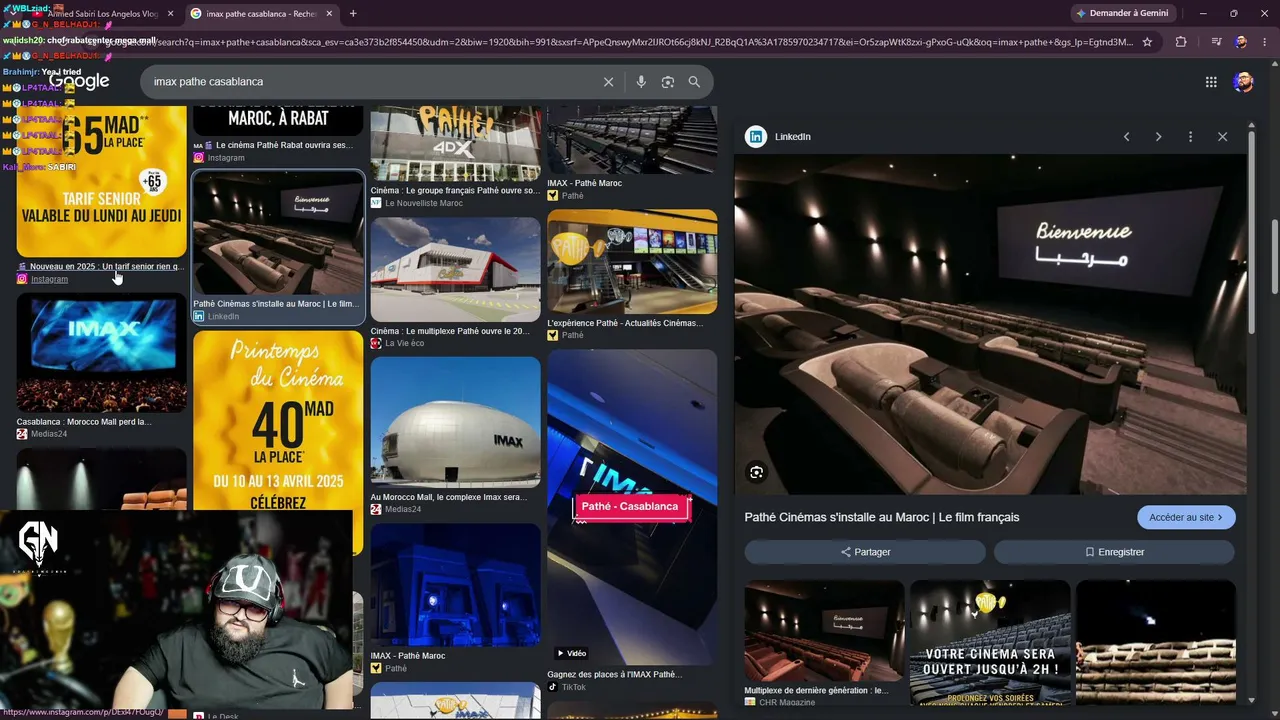Open Google account avatar on the page
This screenshot has height=720, width=1280.
[x=1243, y=82]
